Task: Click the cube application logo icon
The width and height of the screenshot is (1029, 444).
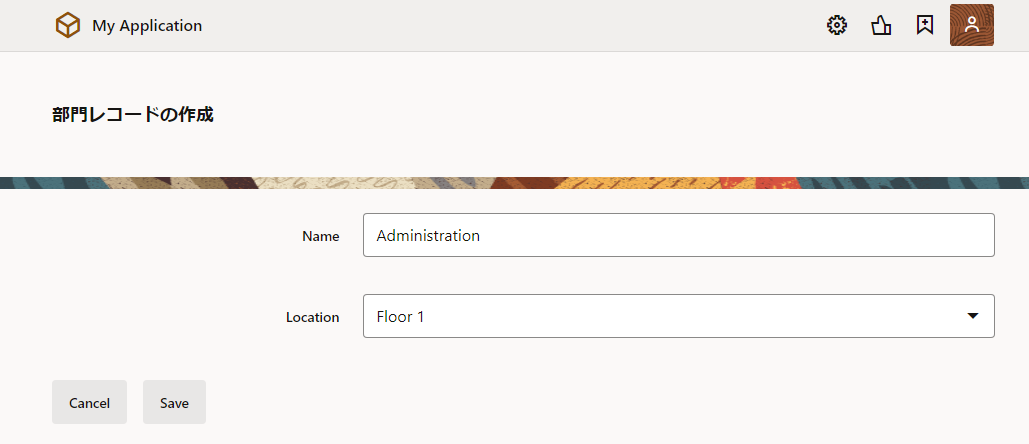Action: (68, 26)
